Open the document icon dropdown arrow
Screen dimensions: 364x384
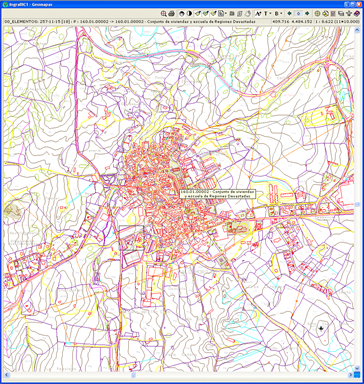pyautogui.click(x=226, y=14)
